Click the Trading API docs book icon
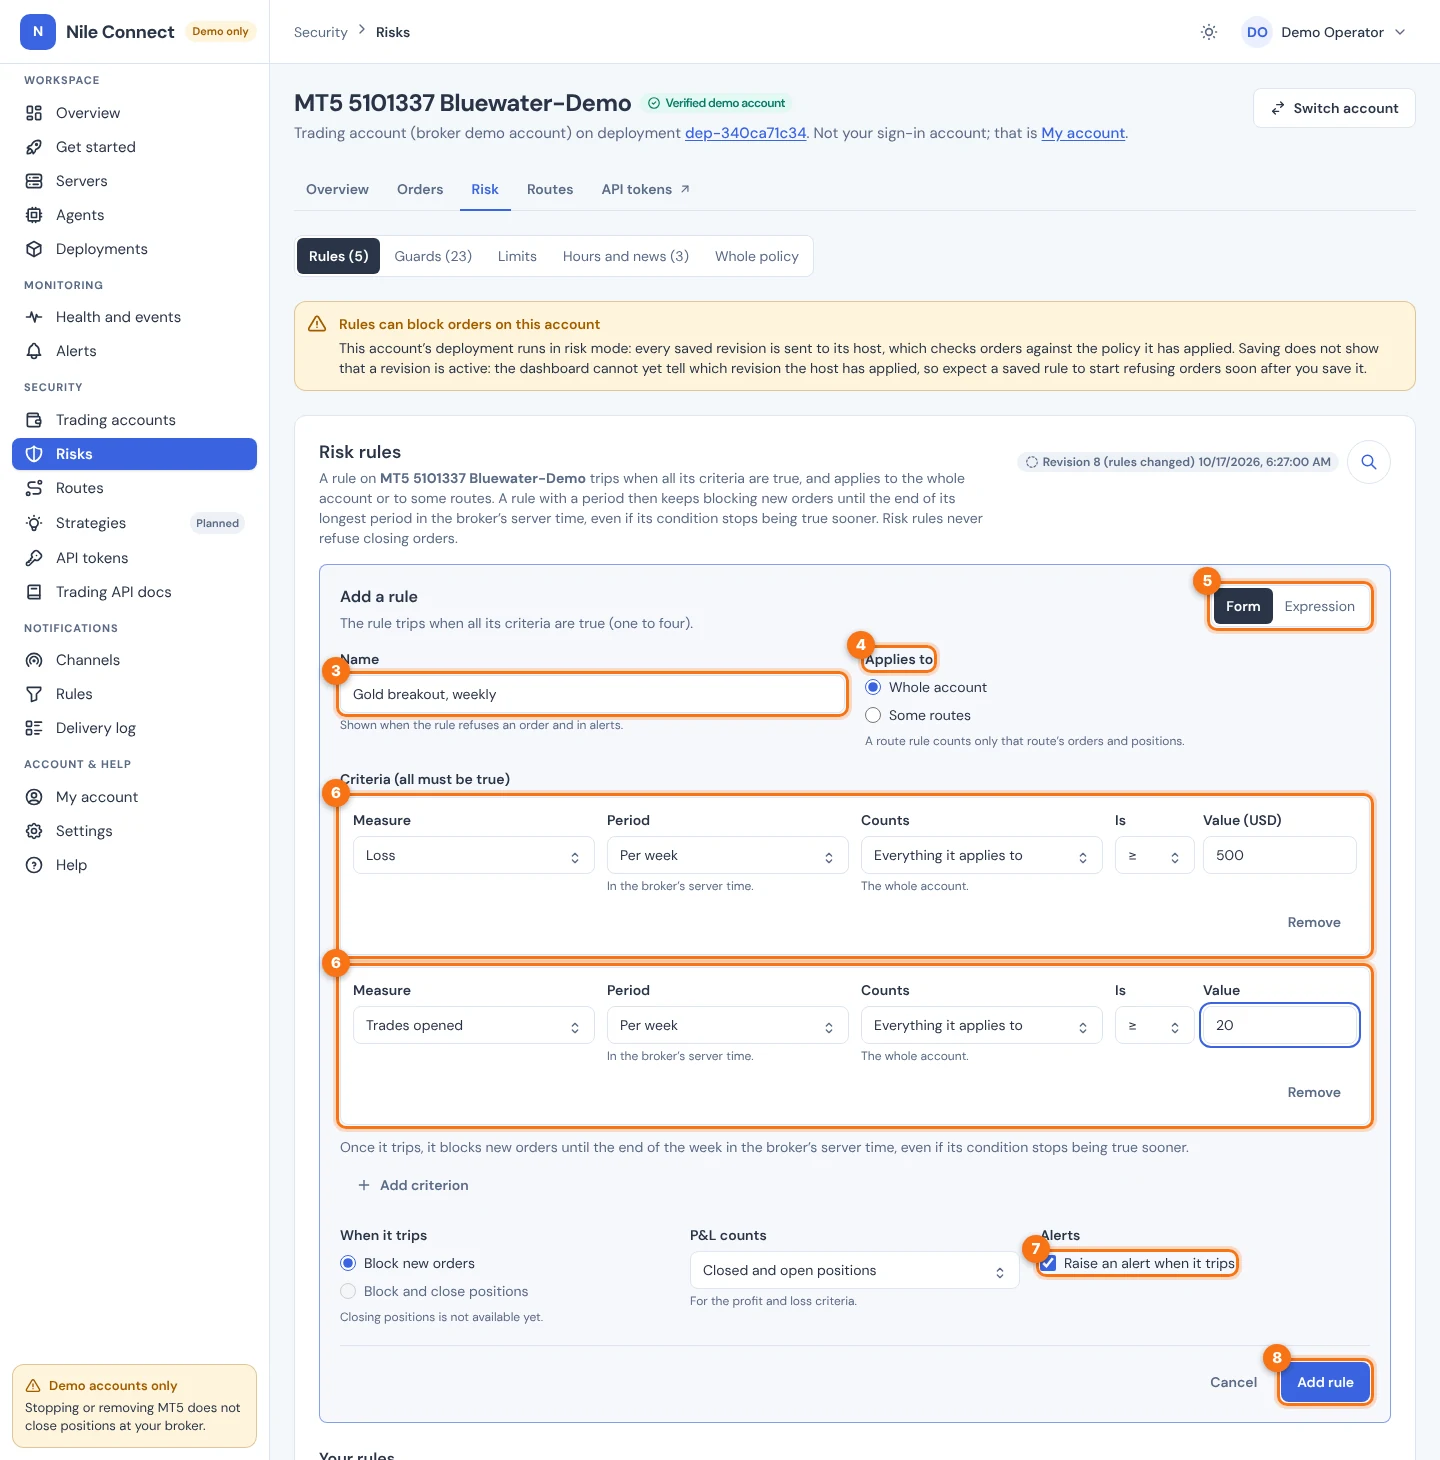This screenshot has width=1440, height=1460. tap(34, 592)
